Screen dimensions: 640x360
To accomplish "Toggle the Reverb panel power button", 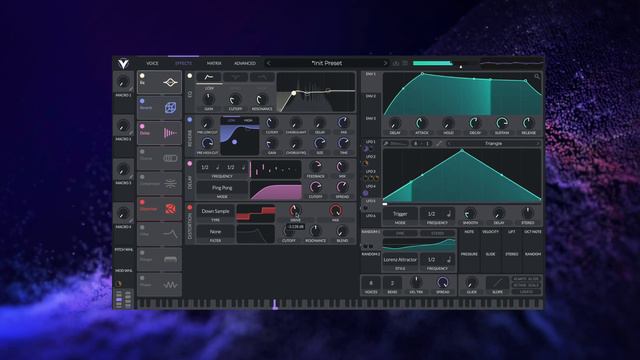I will [190, 120].
